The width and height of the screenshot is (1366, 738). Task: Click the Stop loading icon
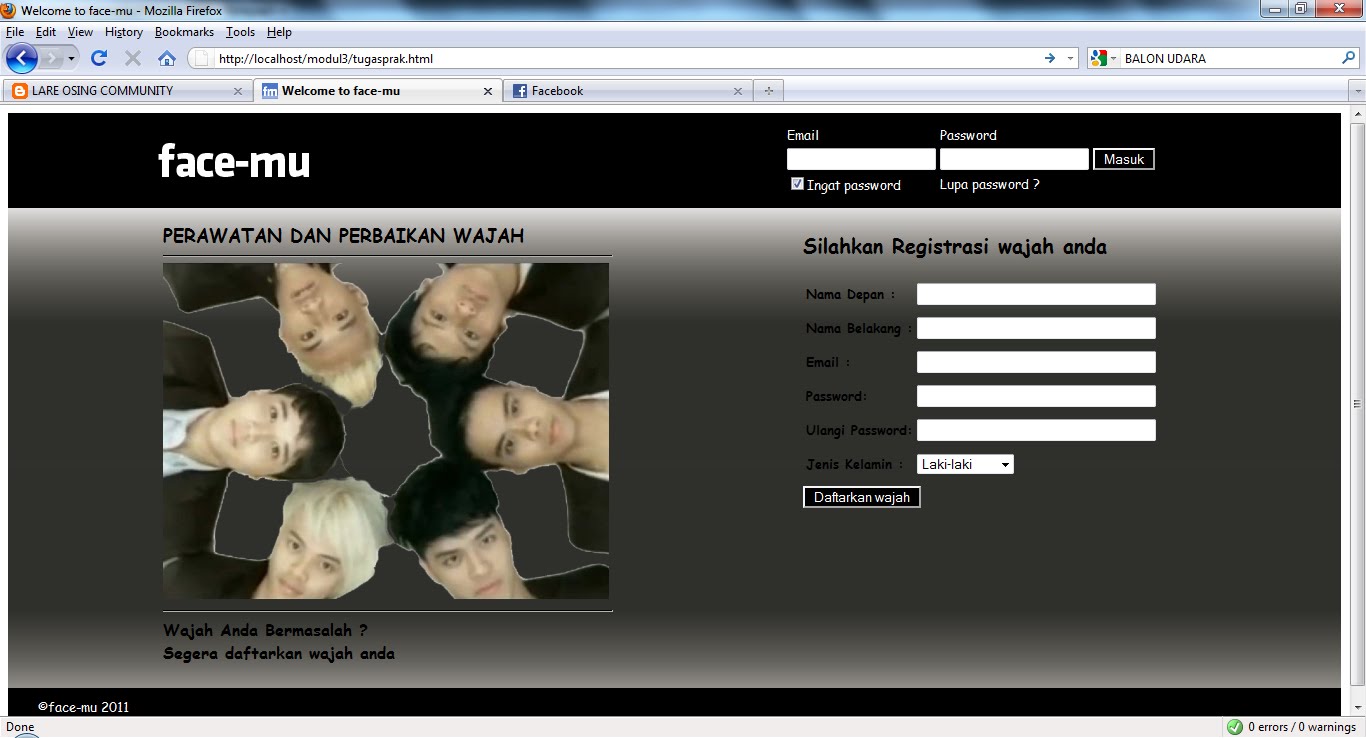(132, 58)
